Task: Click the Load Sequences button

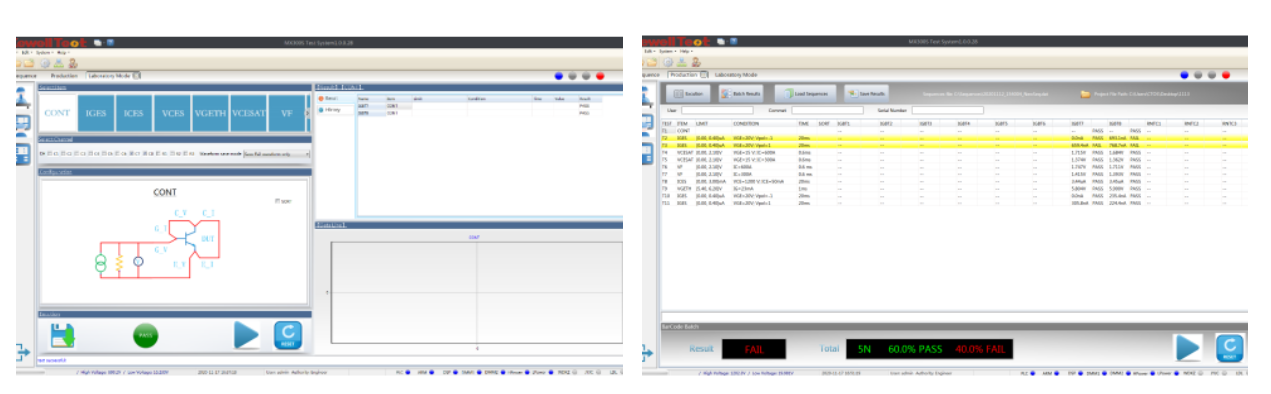Action: (x=805, y=93)
